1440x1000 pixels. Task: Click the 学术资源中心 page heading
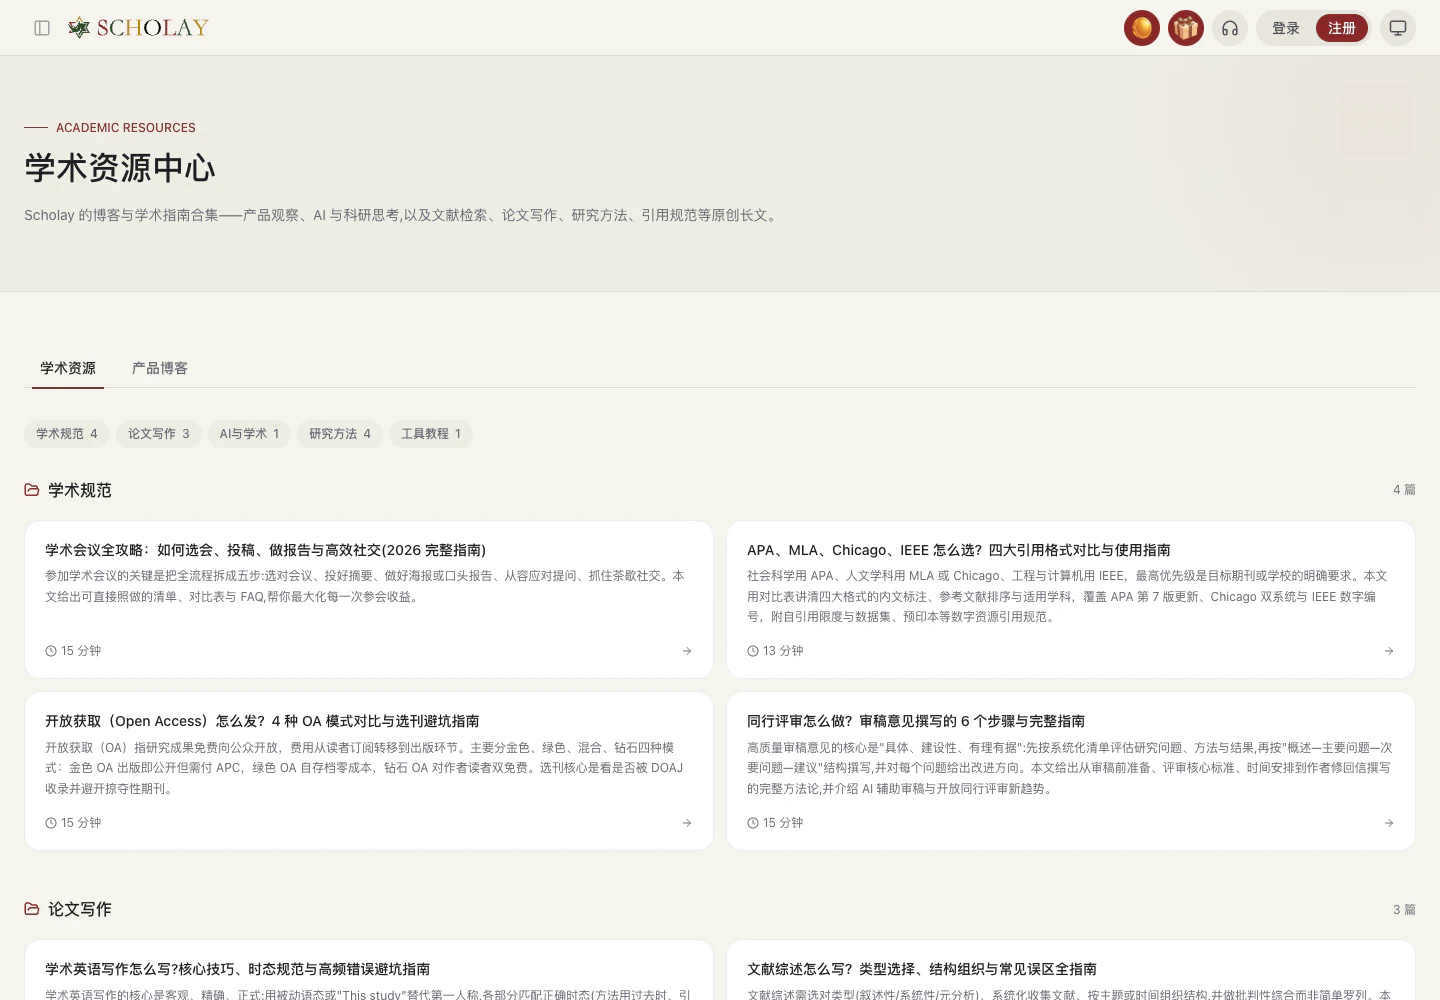[120, 168]
